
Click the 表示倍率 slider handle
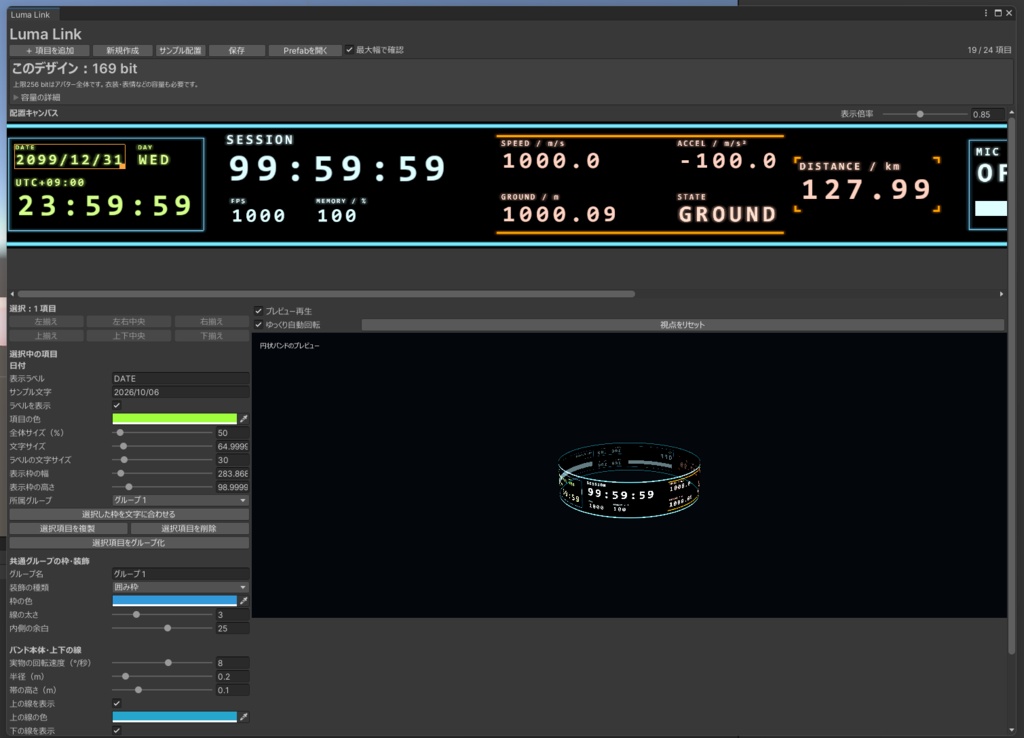(920, 114)
